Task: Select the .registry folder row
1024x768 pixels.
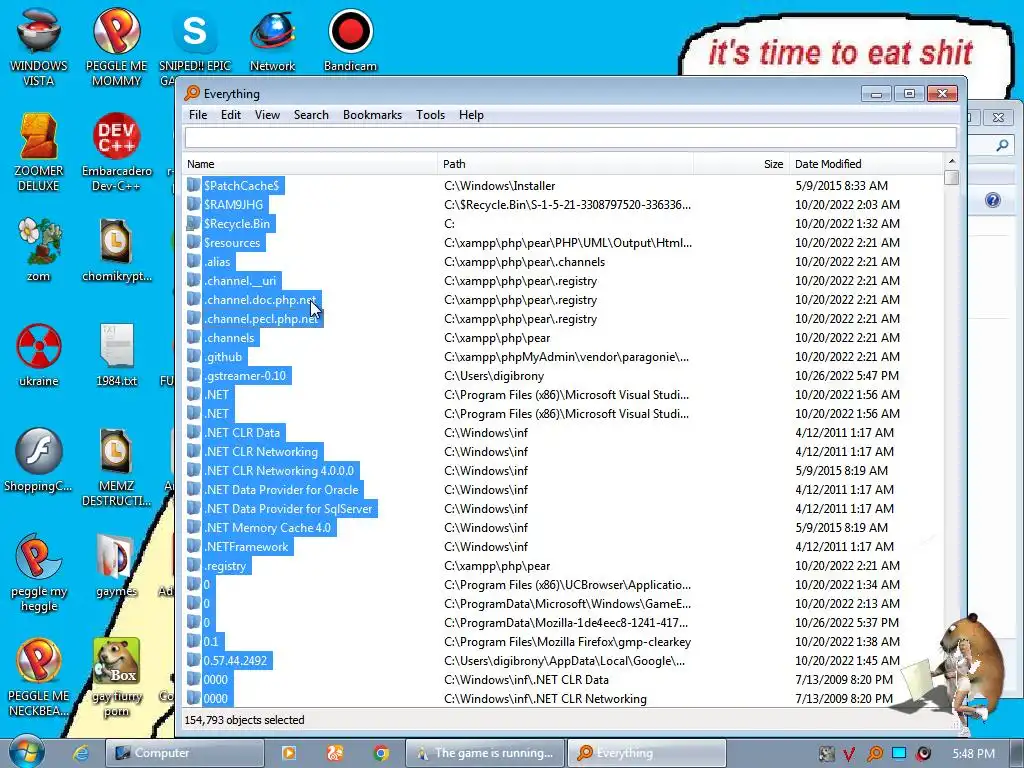Action: click(563, 566)
